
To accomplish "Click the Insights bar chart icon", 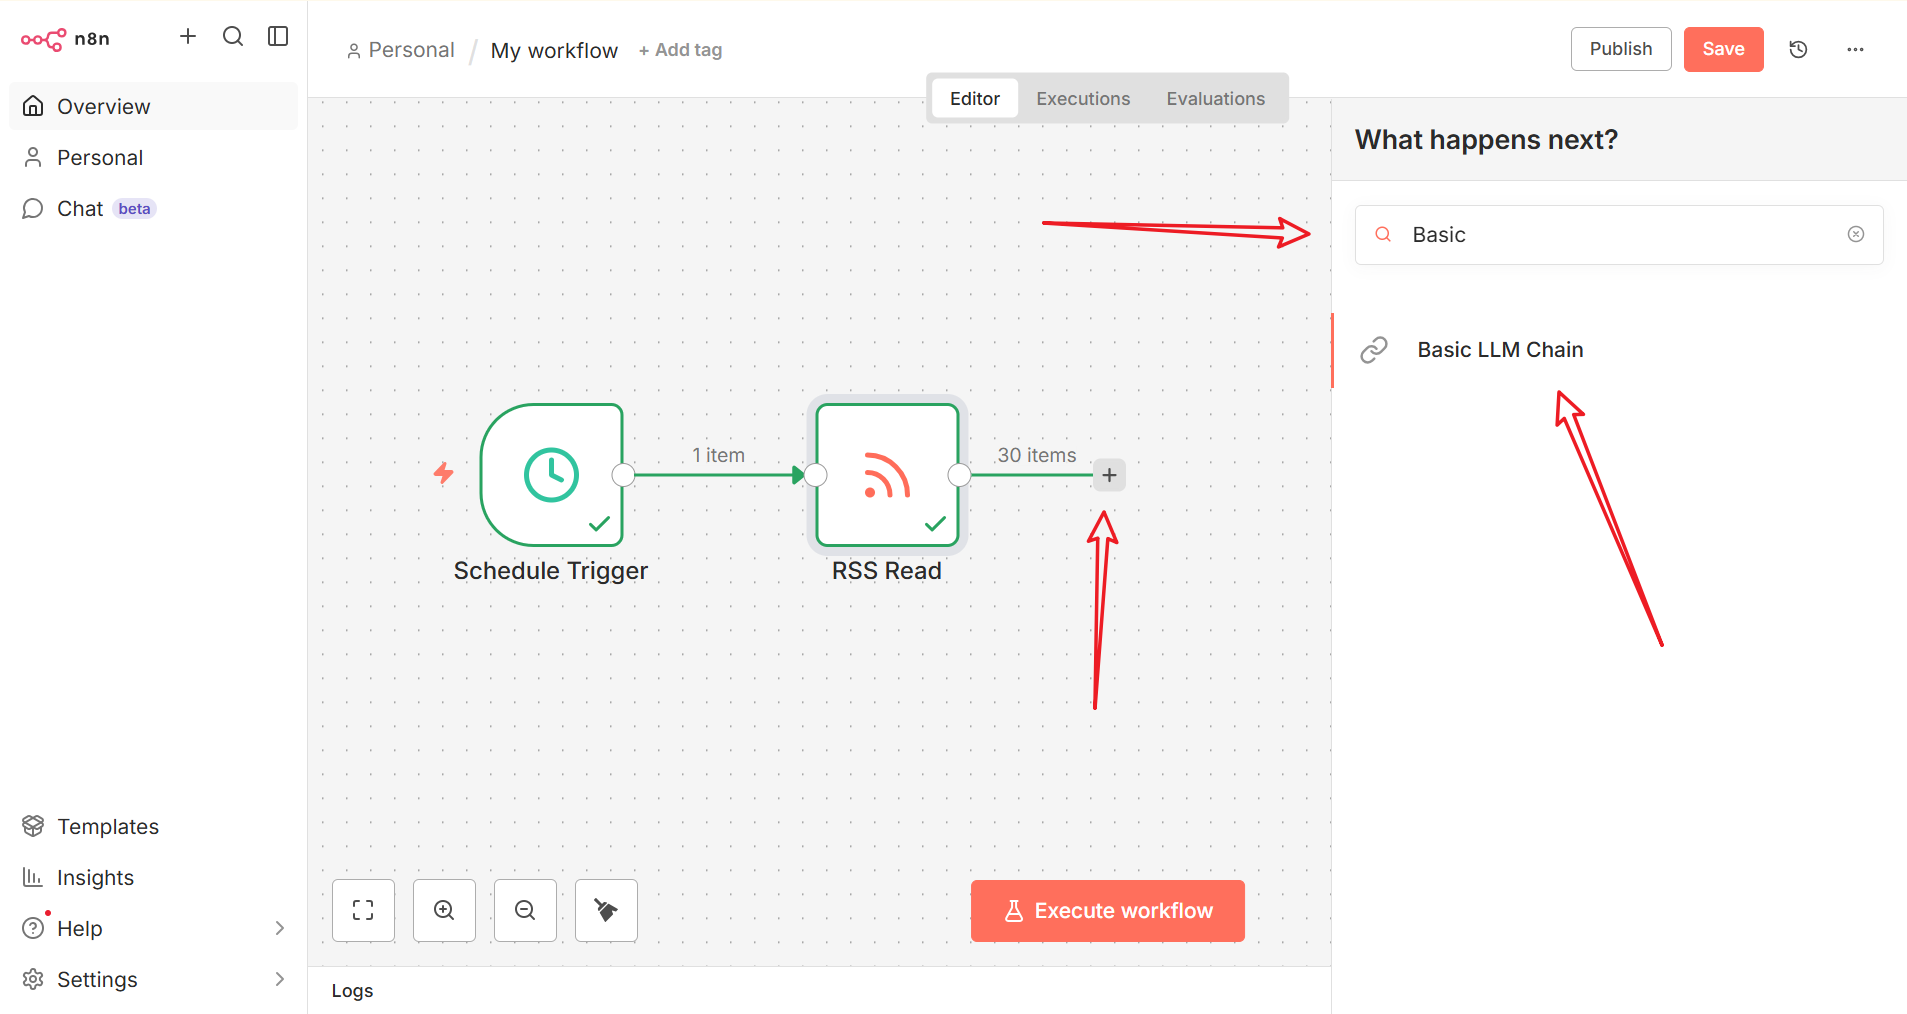I will [33, 877].
